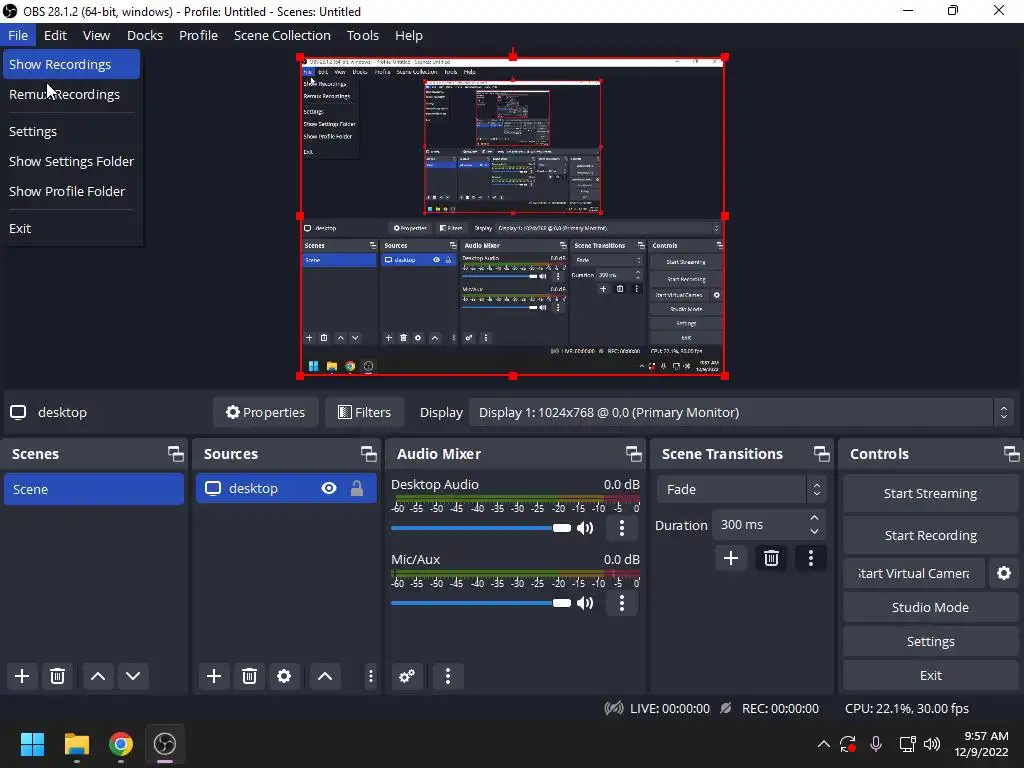Image resolution: width=1024 pixels, height=768 pixels.
Task: Open Settings from Controls panel
Action: (930, 641)
